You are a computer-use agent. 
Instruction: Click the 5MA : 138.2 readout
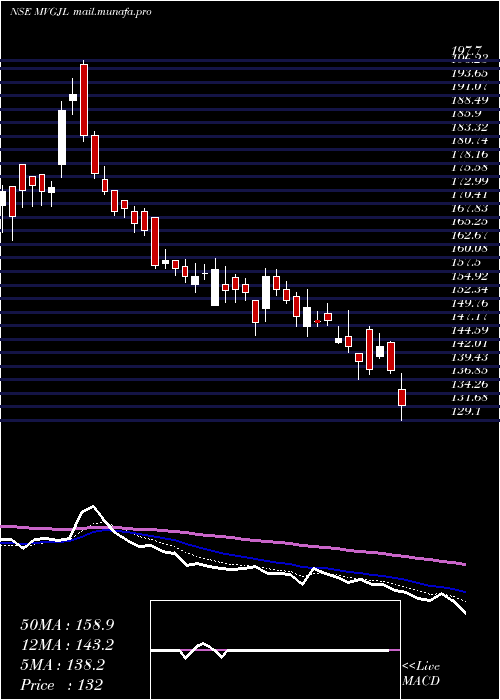pyautogui.click(x=62, y=665)
